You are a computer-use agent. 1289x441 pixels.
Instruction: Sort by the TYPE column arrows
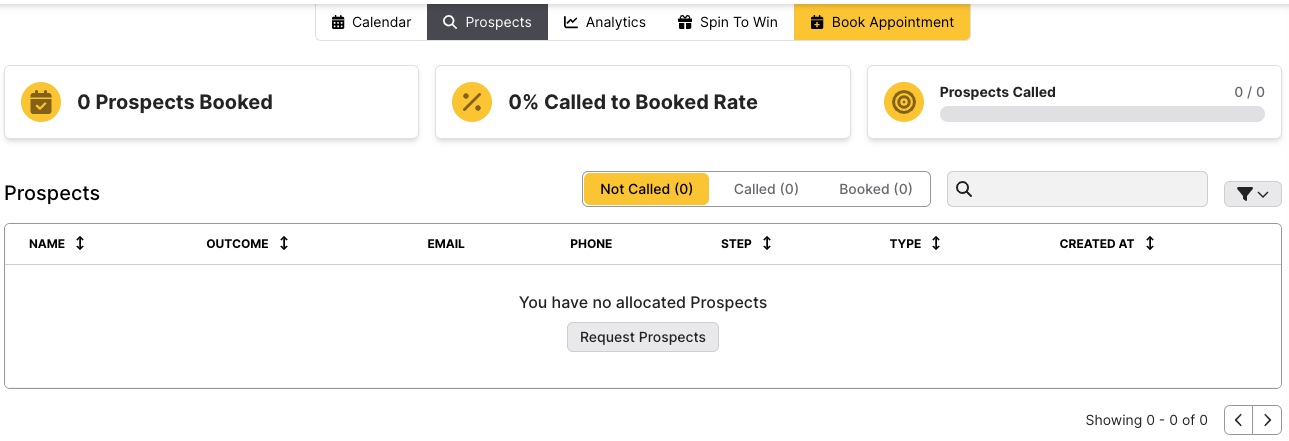pos(936,243)
